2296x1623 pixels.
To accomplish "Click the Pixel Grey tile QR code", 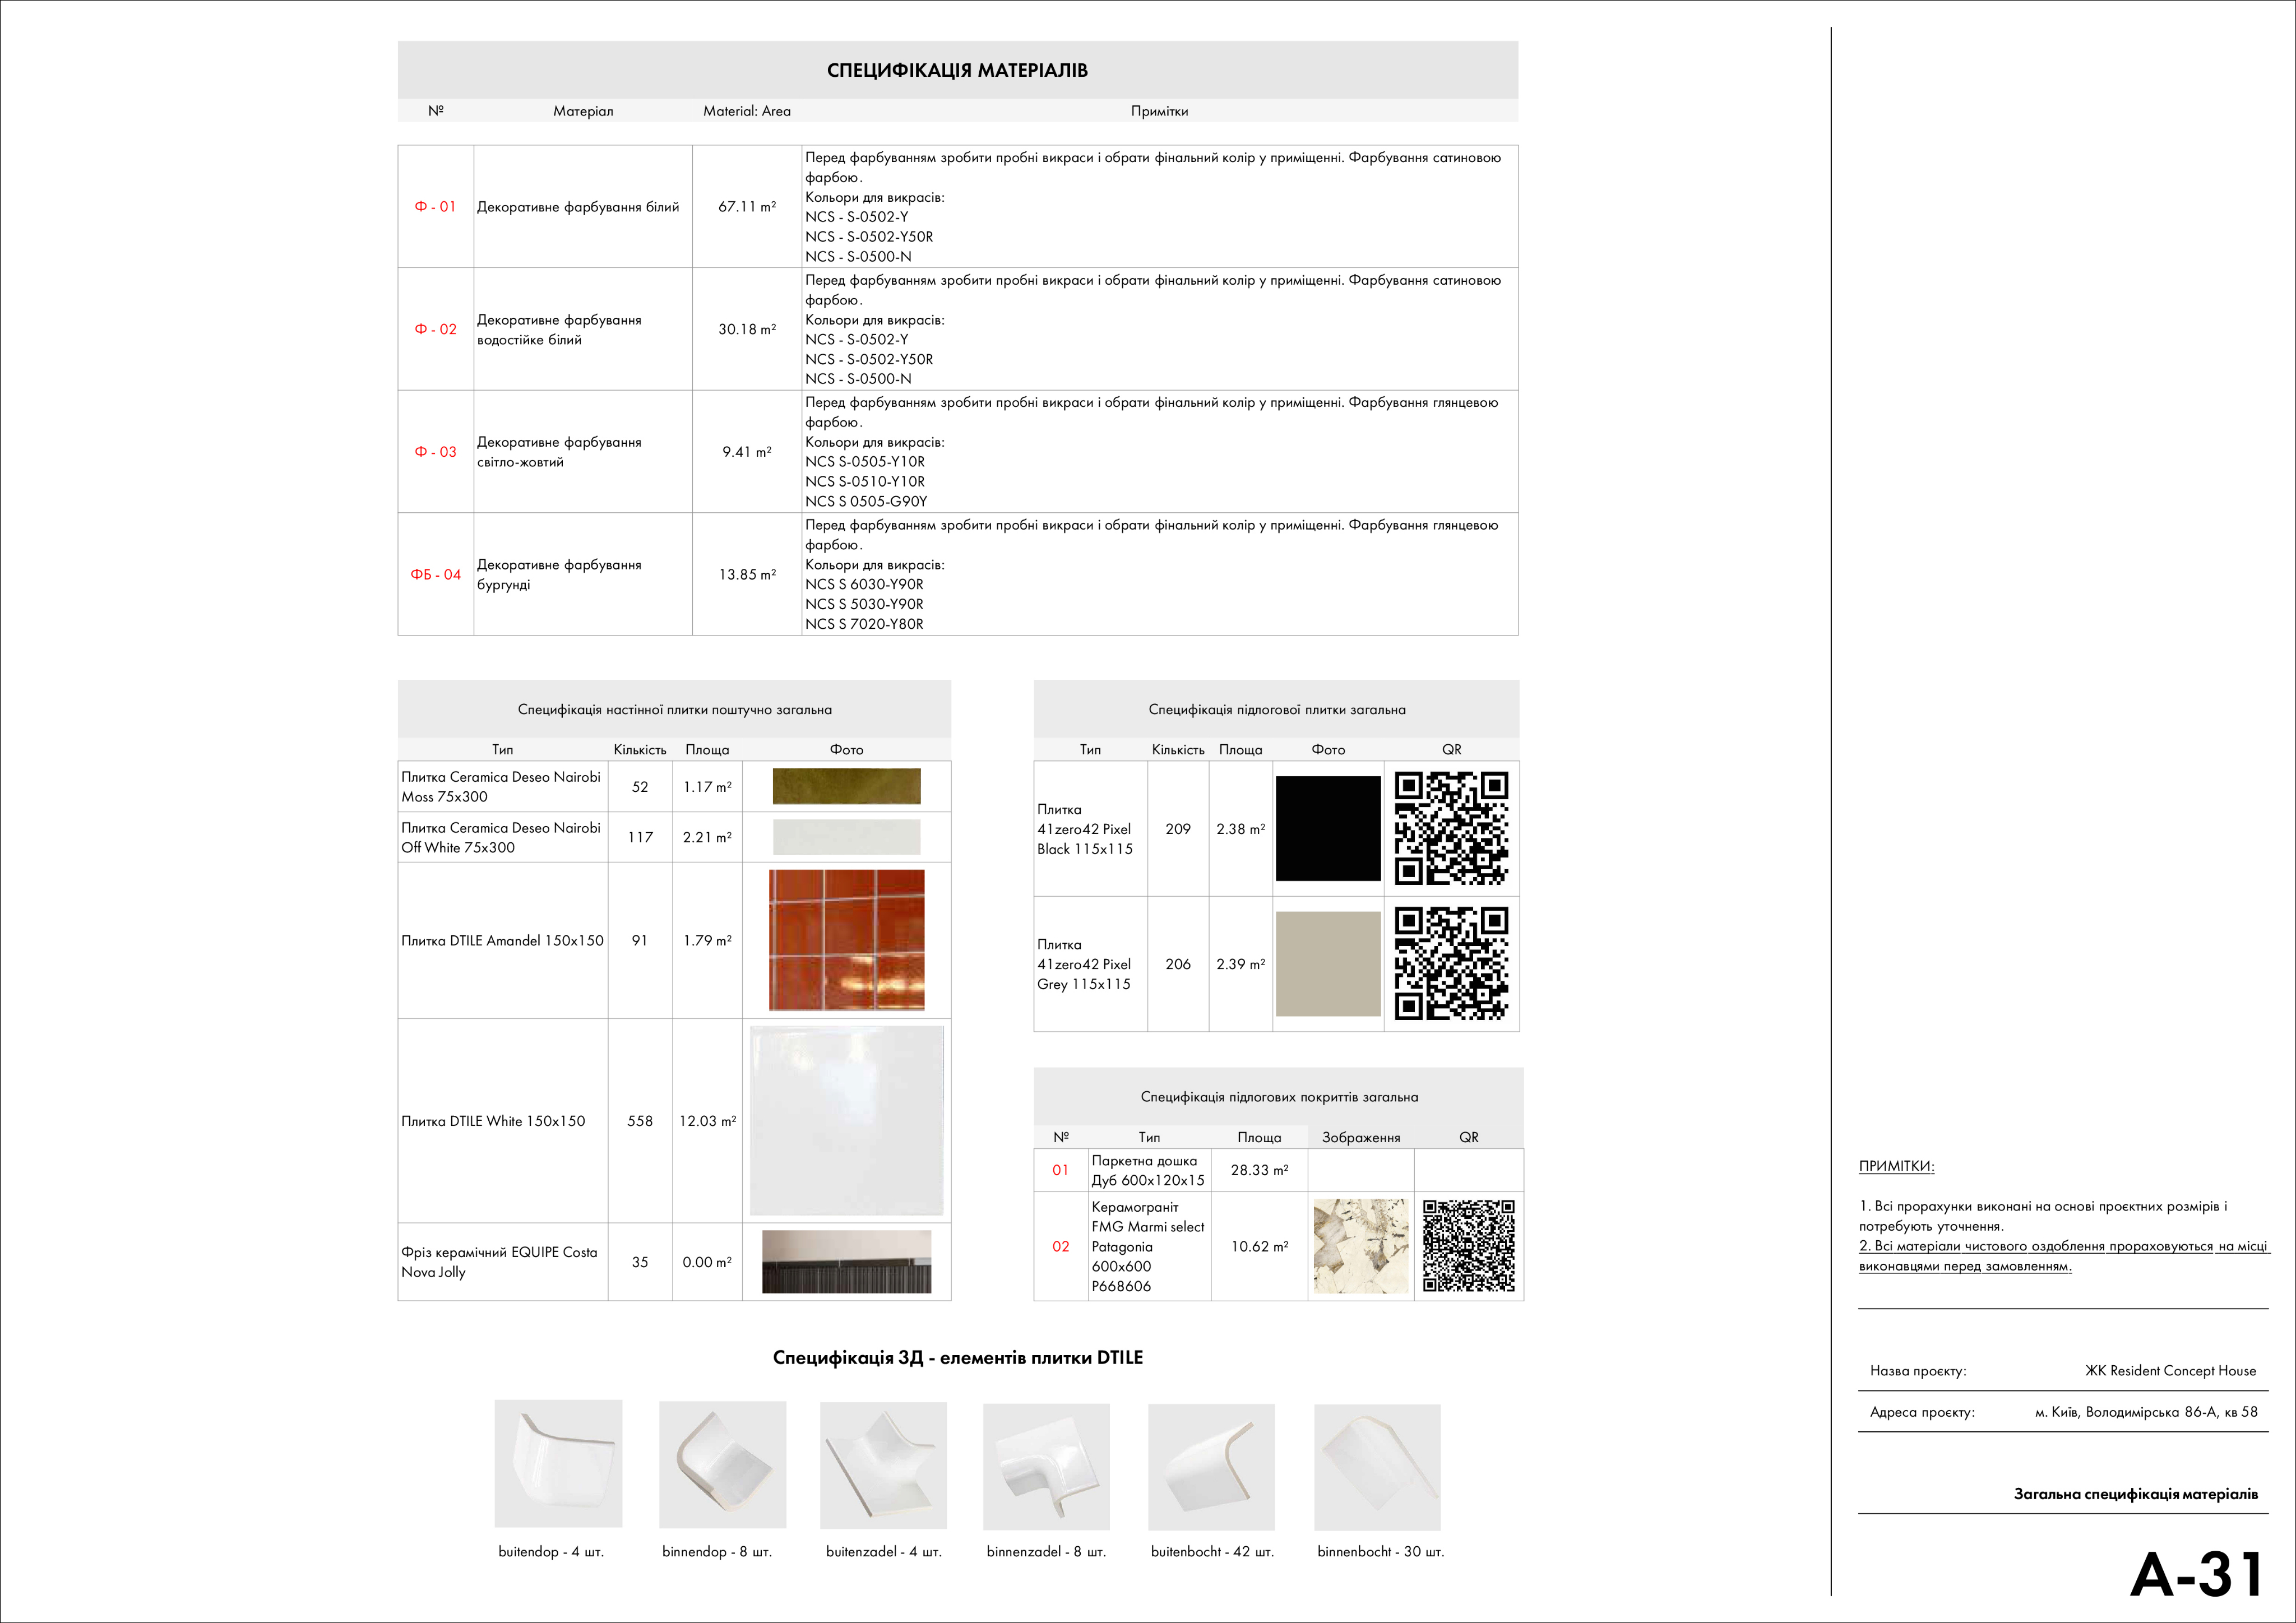I will click(1451, 963).
